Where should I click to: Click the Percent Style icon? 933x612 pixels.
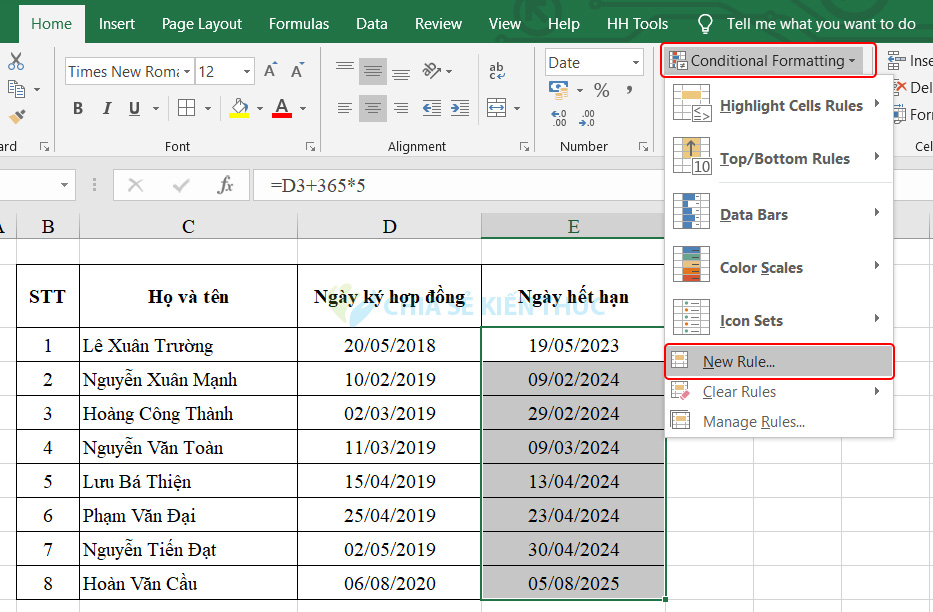601,91
